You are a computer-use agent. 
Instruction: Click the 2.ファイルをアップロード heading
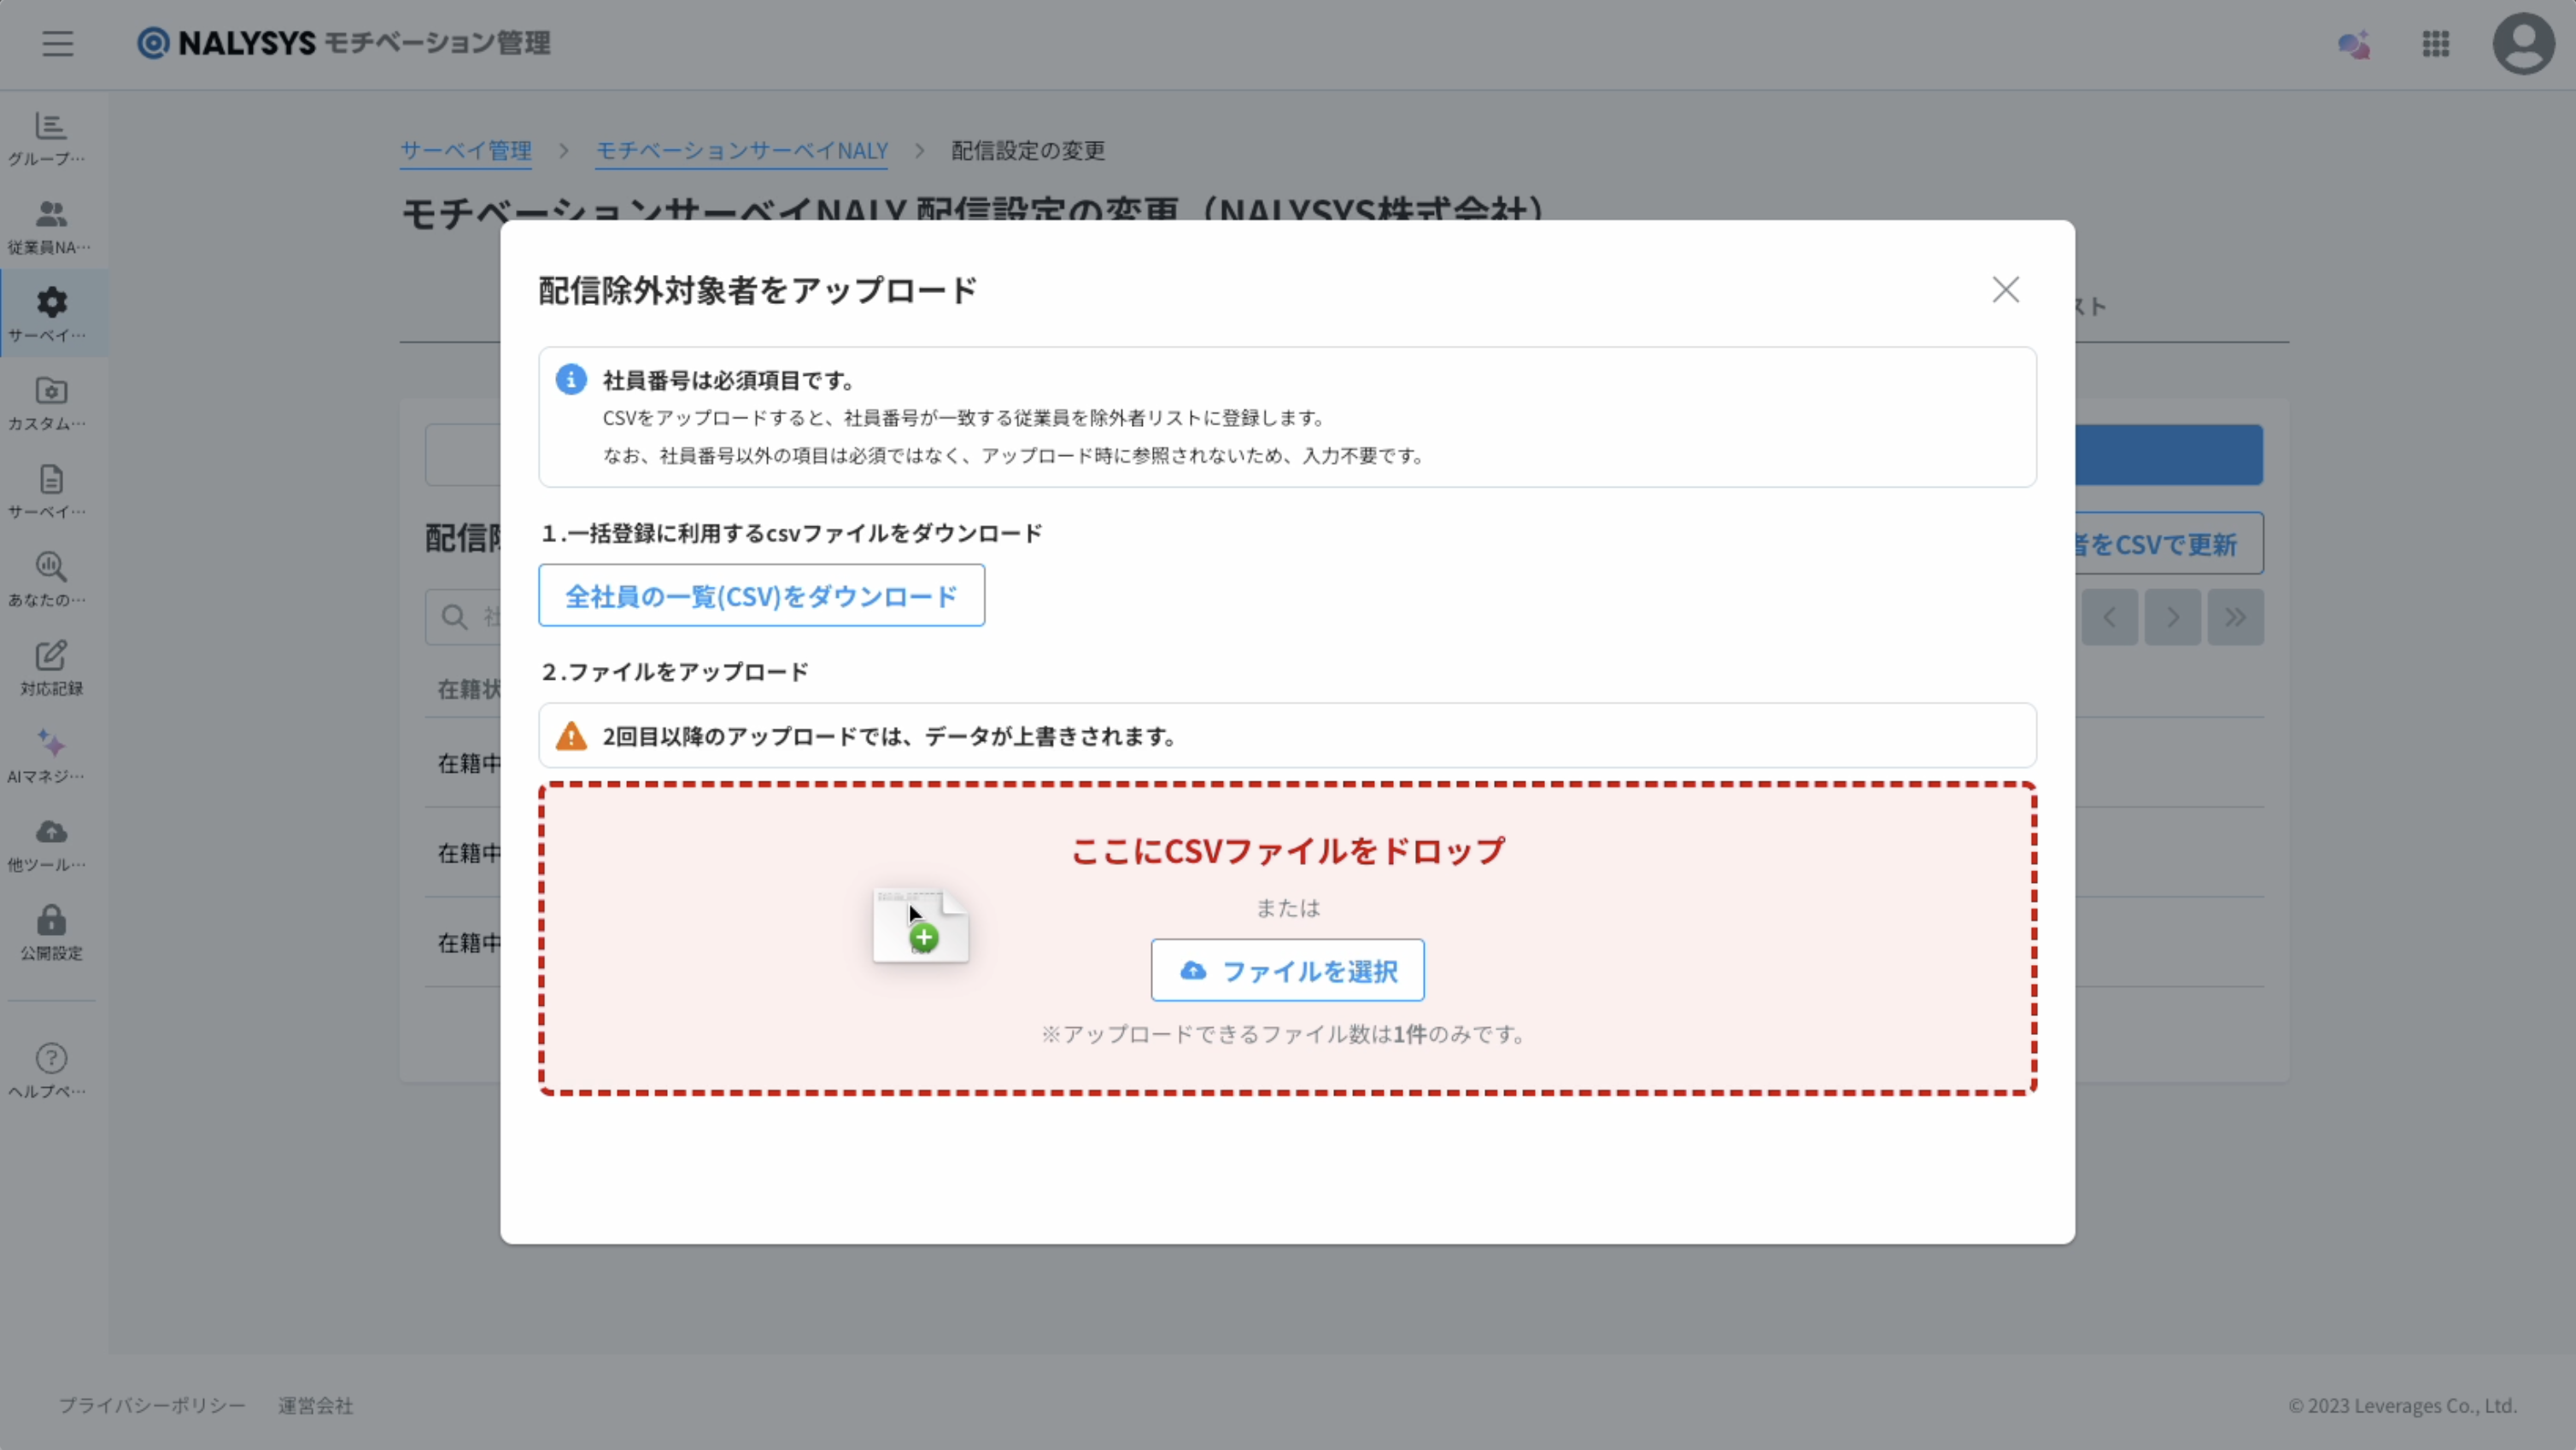coord(675,671)
